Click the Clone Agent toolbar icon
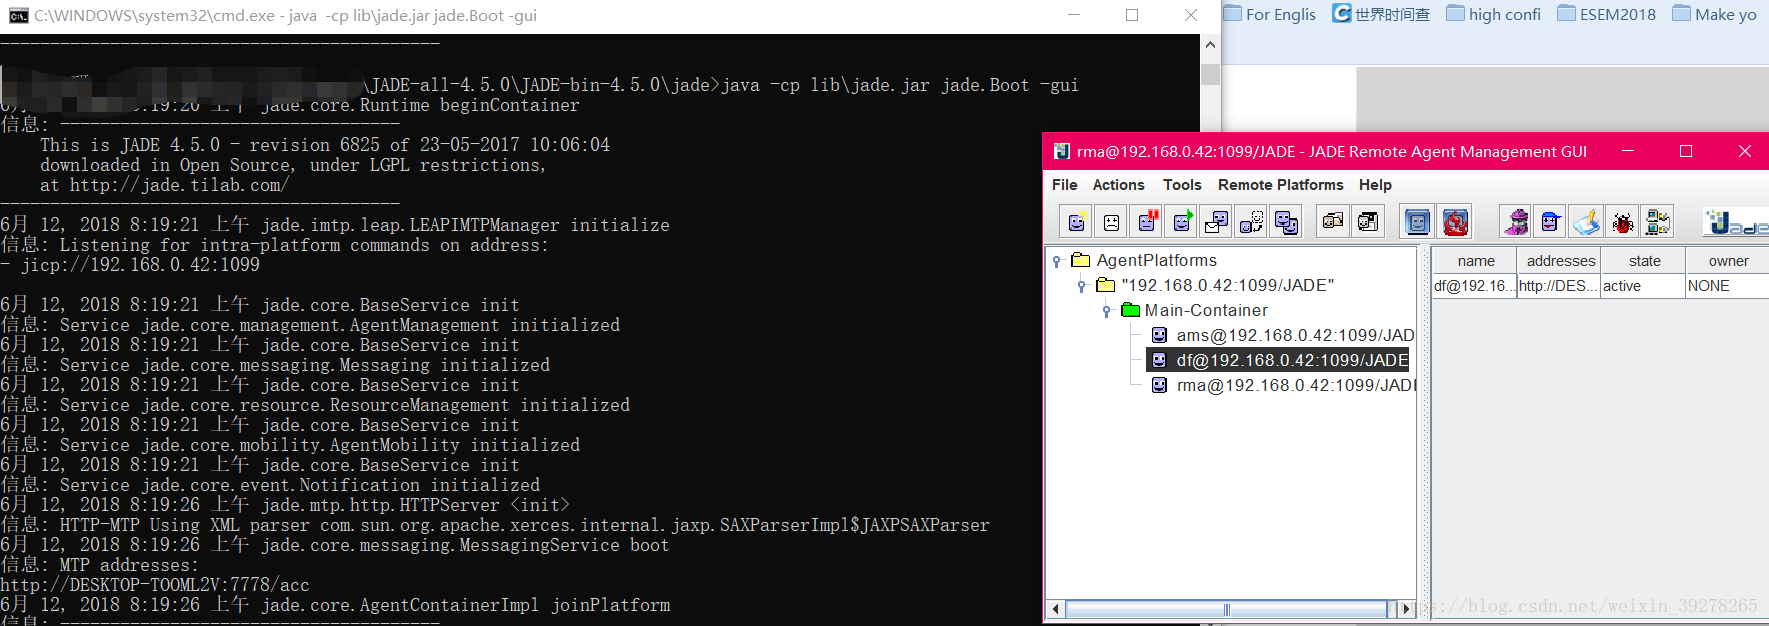The image size is (1769, 626). [1287, 222]
